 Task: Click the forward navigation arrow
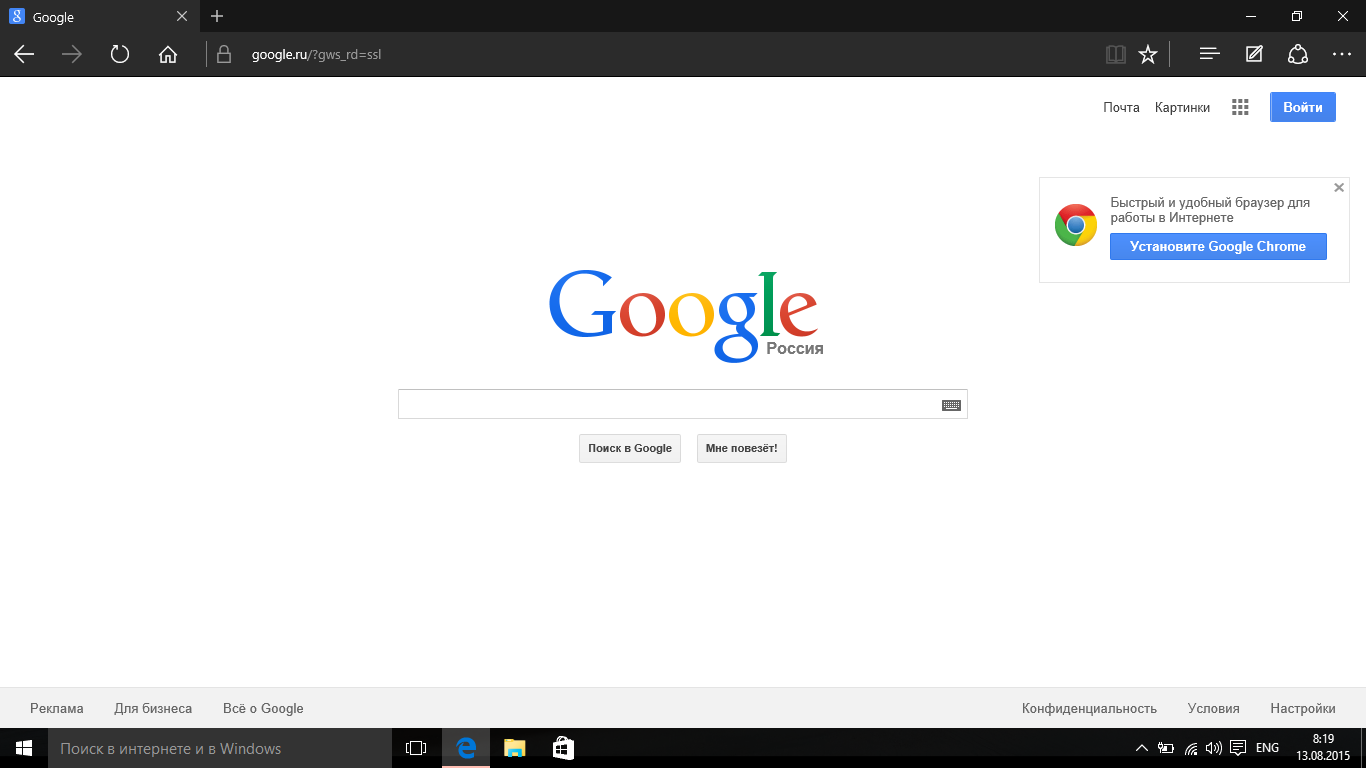click(x=72, y=55)
